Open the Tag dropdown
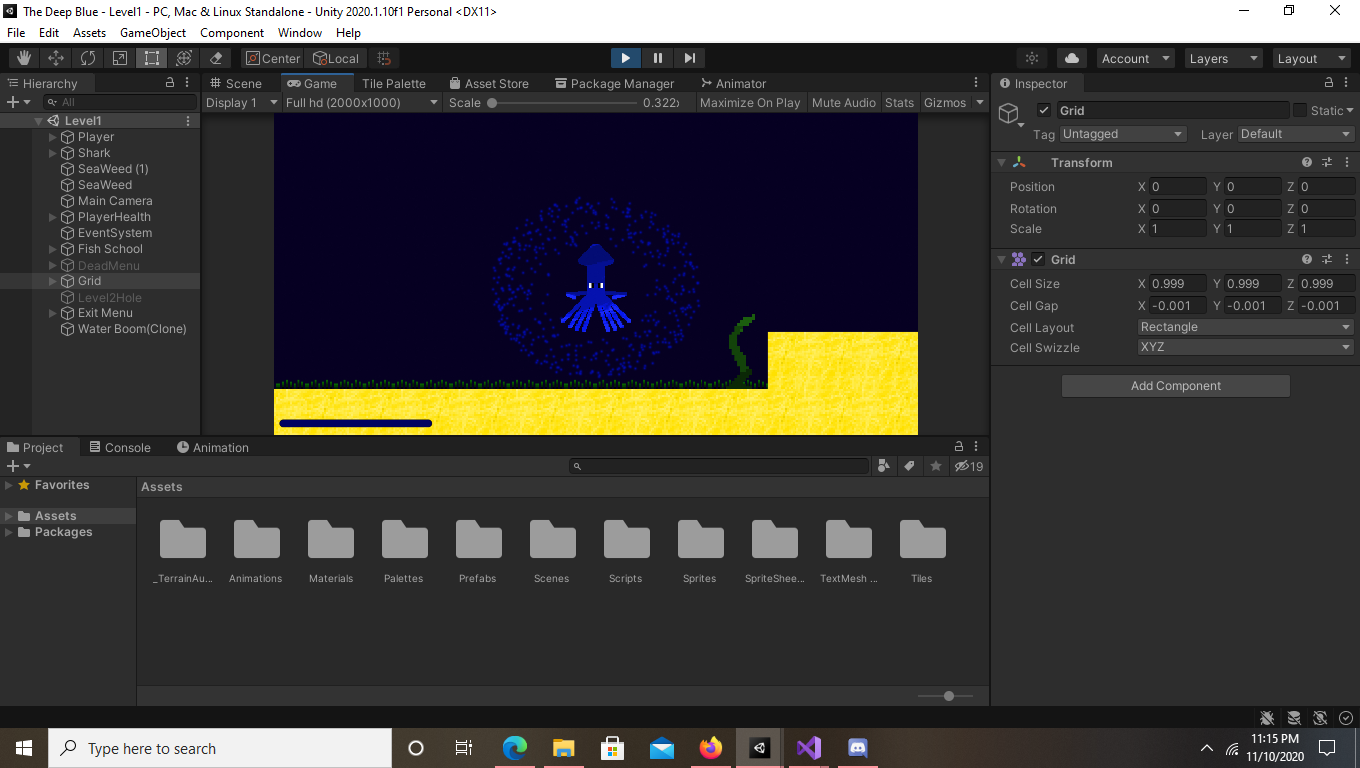 point(1122,134)
